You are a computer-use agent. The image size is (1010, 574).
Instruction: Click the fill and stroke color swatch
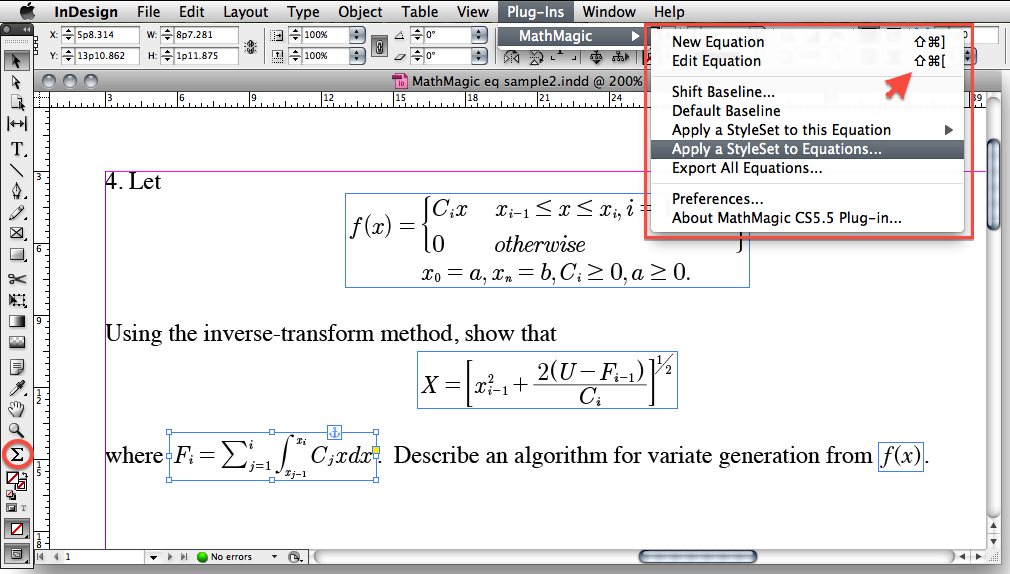[x=15, y=481]
